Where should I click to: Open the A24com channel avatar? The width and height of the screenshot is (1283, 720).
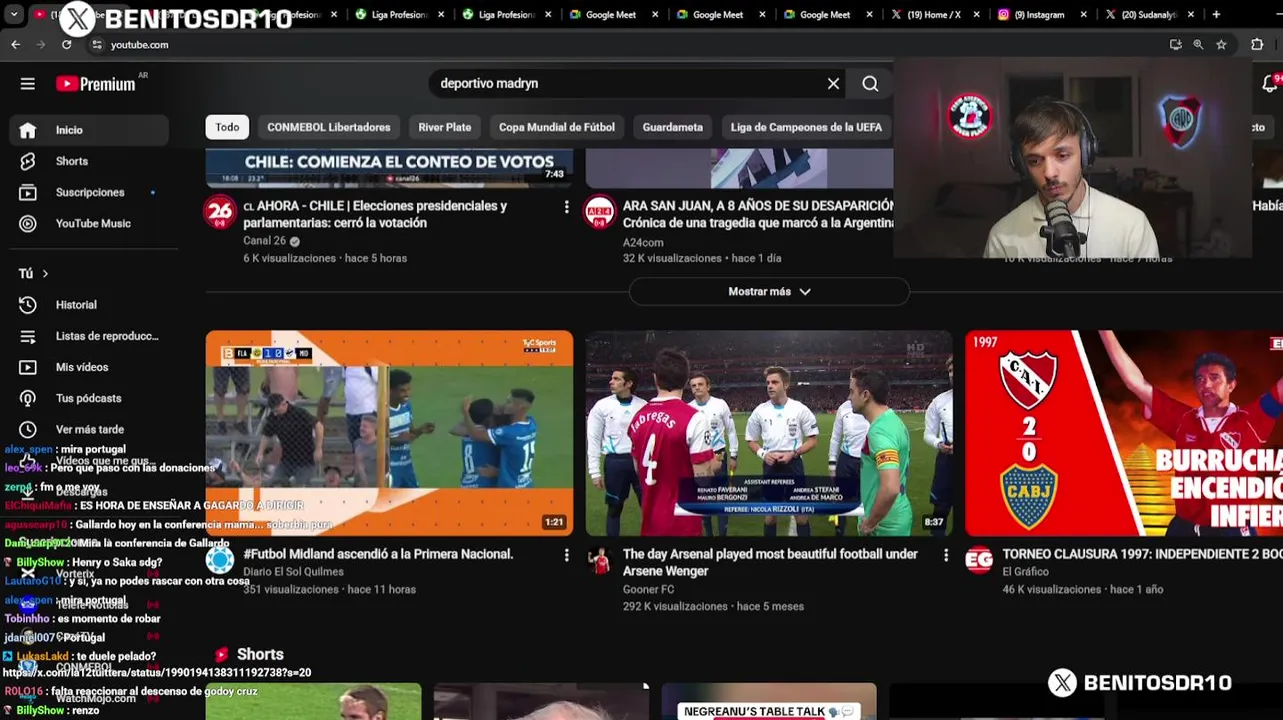[x=599, y=212]
